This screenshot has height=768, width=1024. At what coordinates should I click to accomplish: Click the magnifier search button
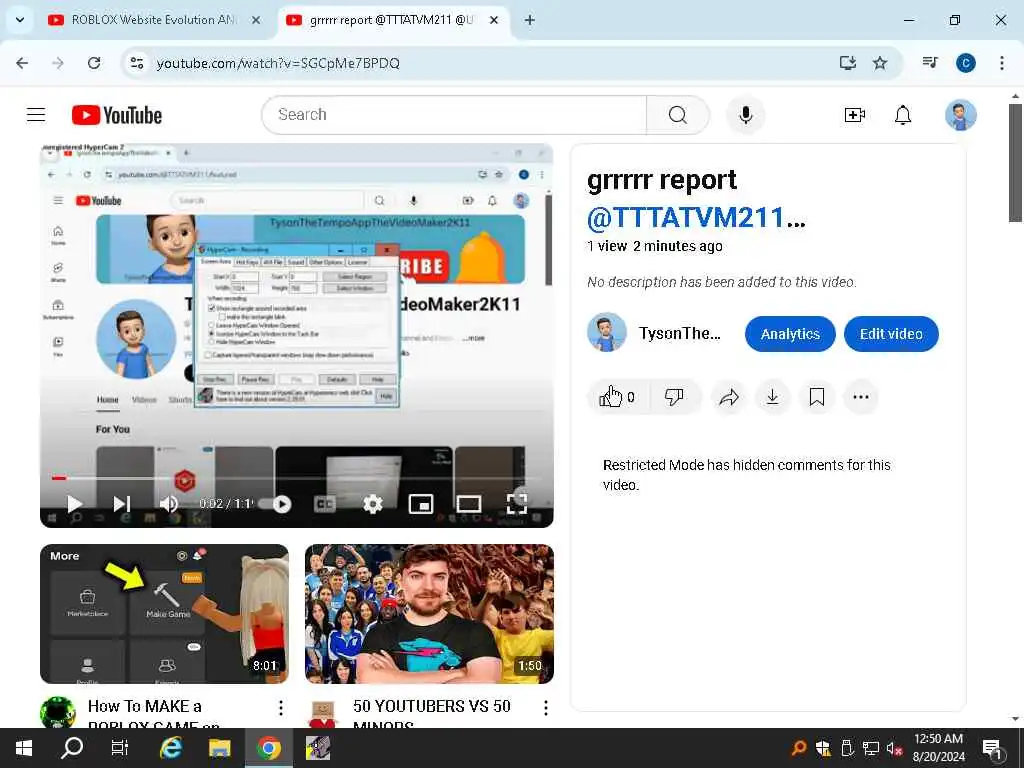coord(677,115)
